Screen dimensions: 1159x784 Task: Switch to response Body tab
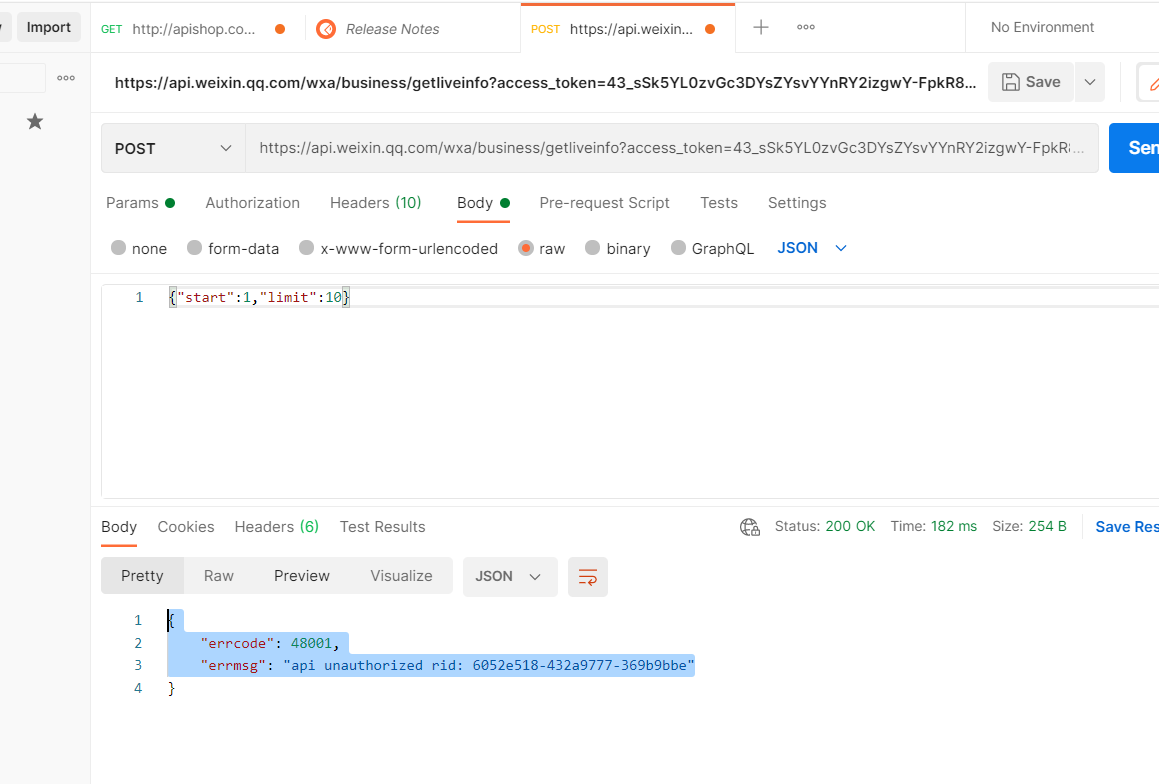click(x=119, y=527)
